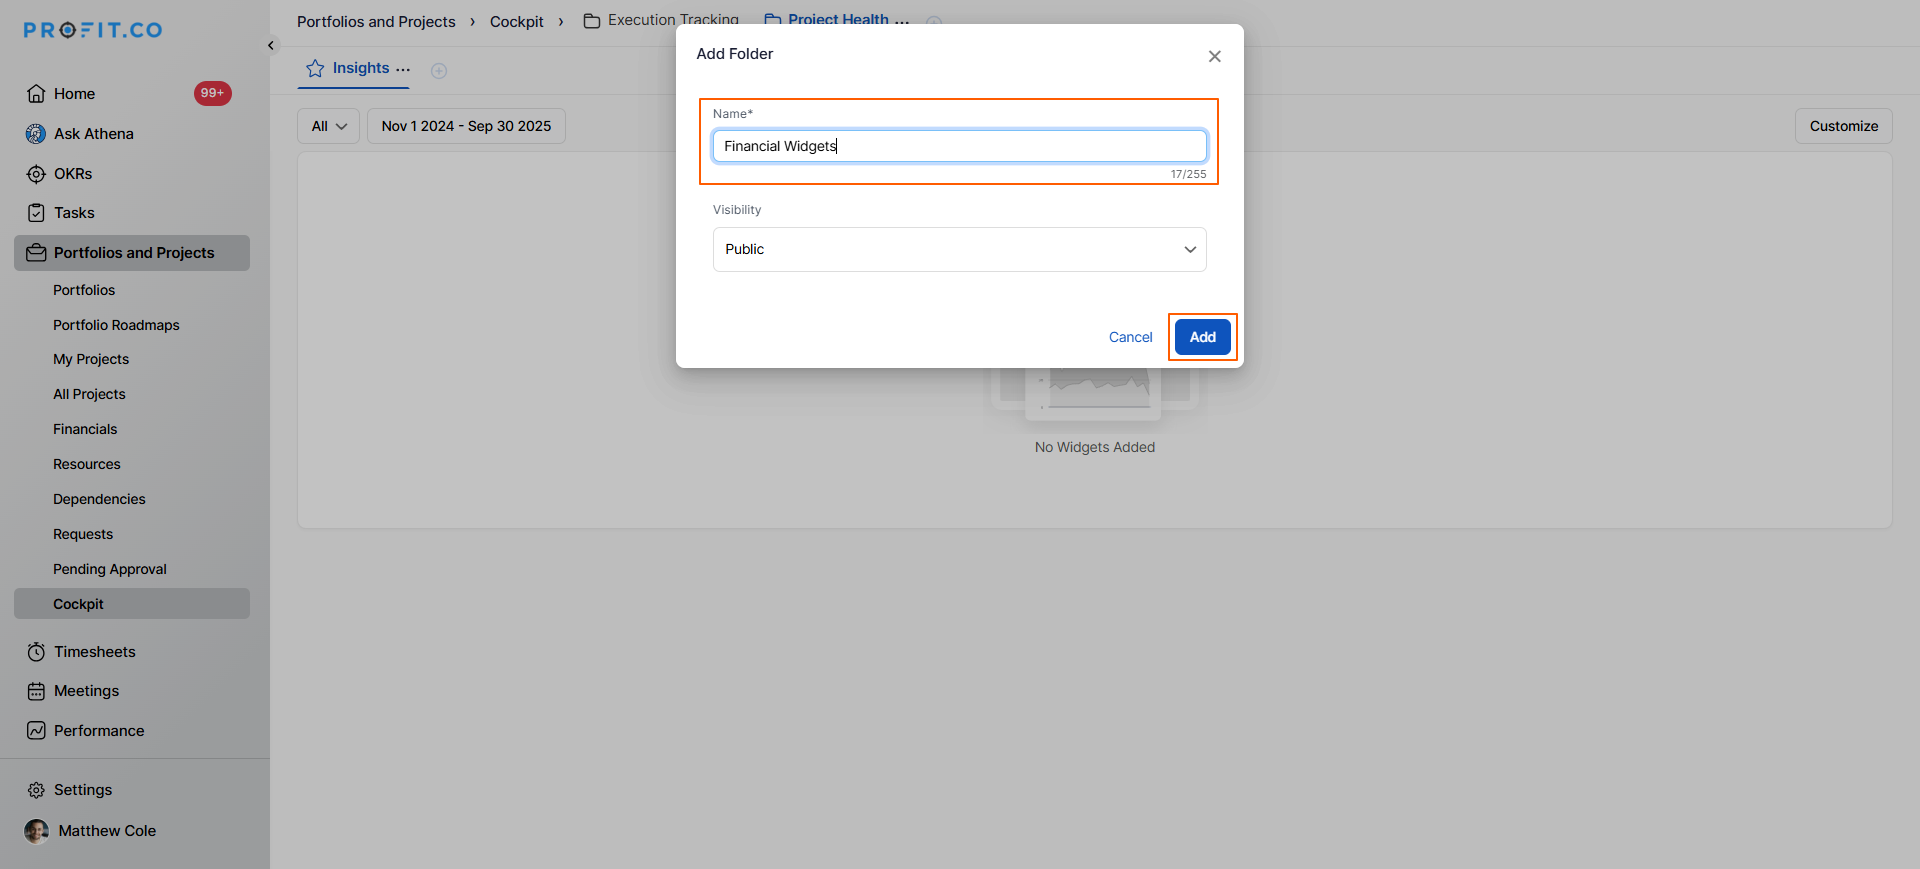Open the Visibility dropdown set to Public
This screenshot has width=1920, height=869.
[x=960, y=249]
